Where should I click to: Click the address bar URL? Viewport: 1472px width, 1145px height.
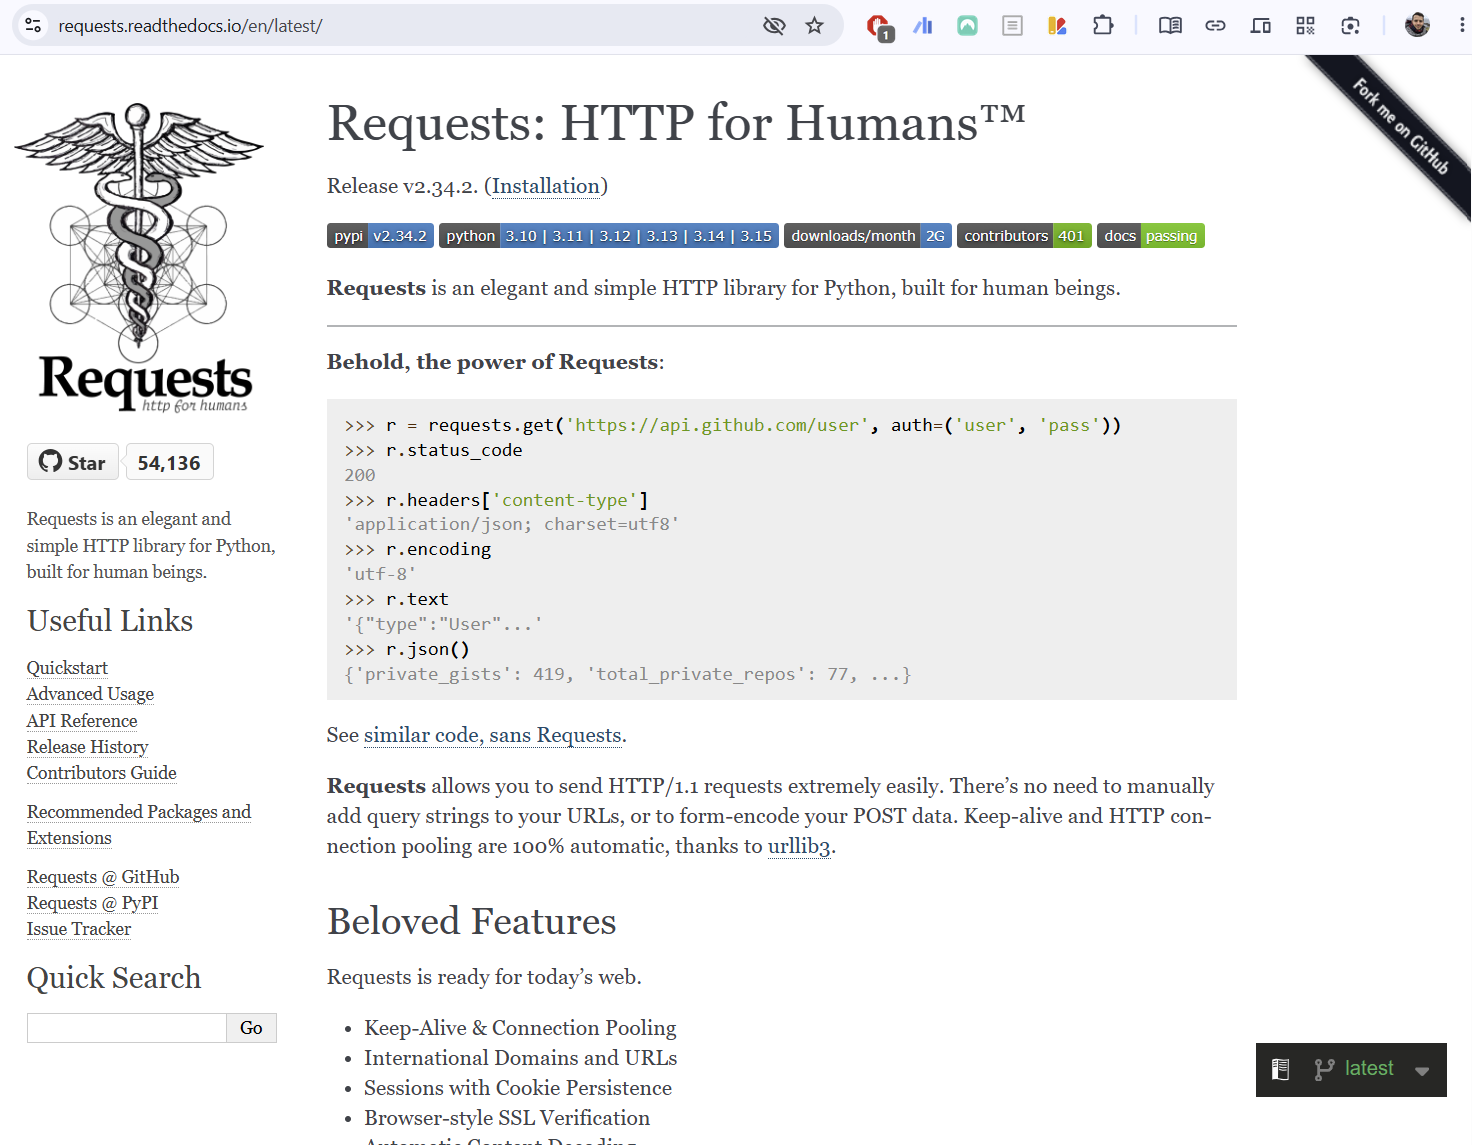(x=190, y=26)
